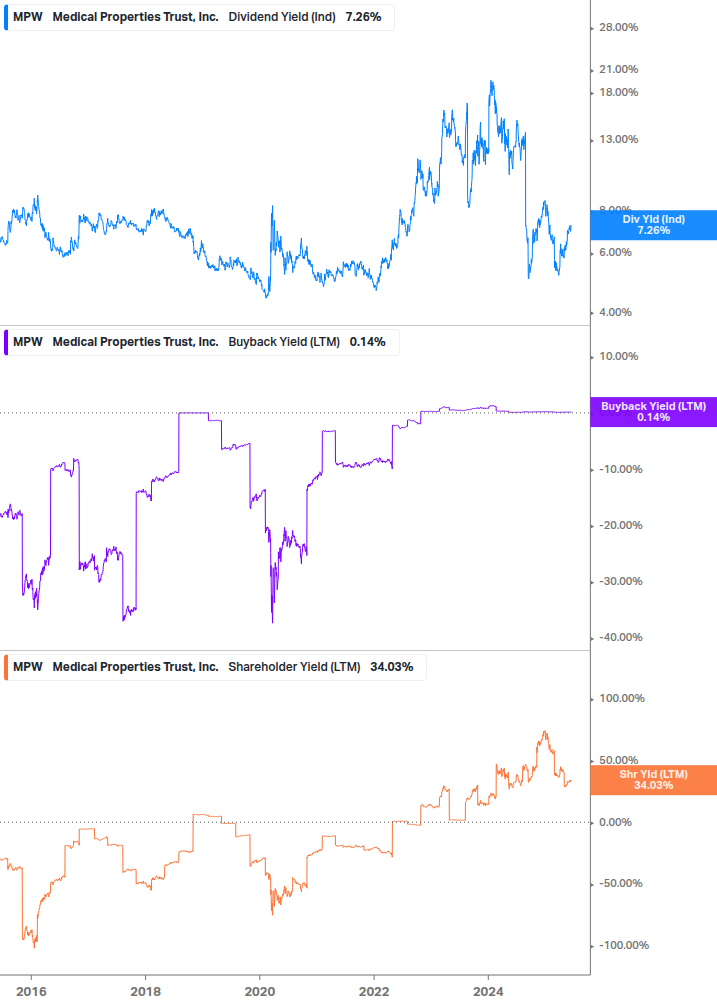Screen dimensions: 717x1005
Task: Click the 2016 label on the time axis
Action: click(31, 992)
